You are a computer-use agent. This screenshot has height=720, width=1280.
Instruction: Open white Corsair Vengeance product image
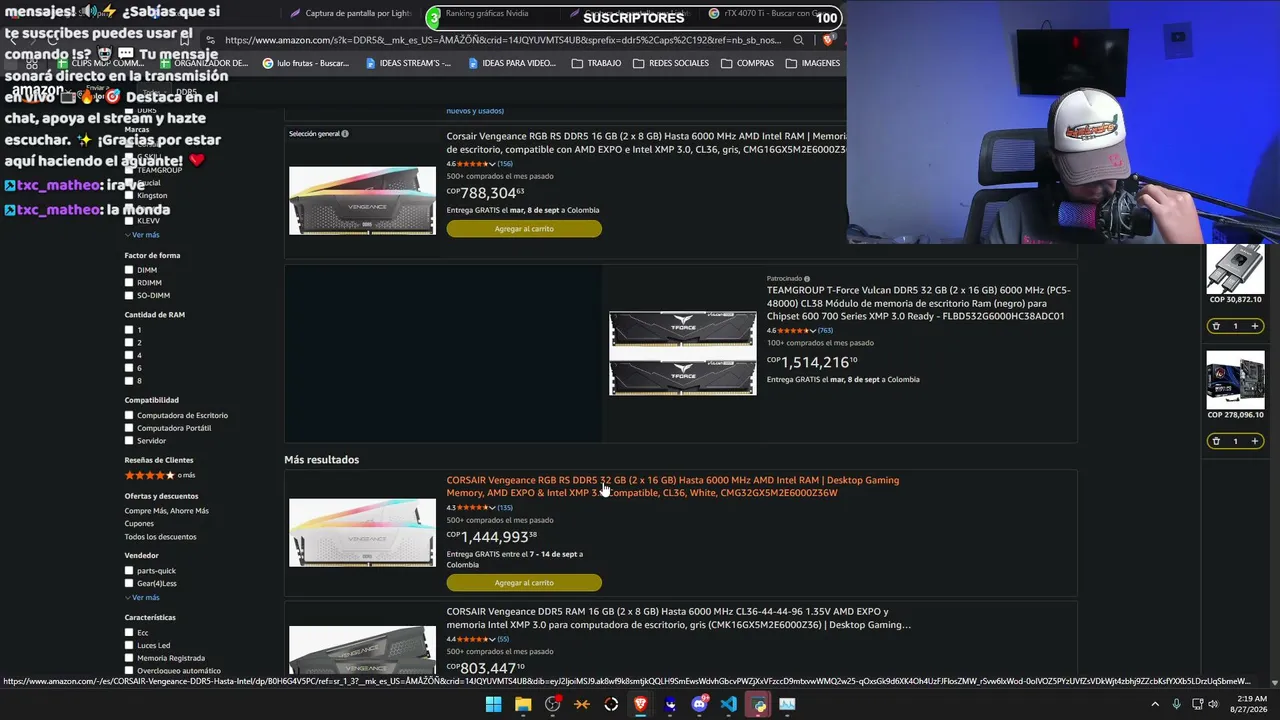(x=362, y=533)
